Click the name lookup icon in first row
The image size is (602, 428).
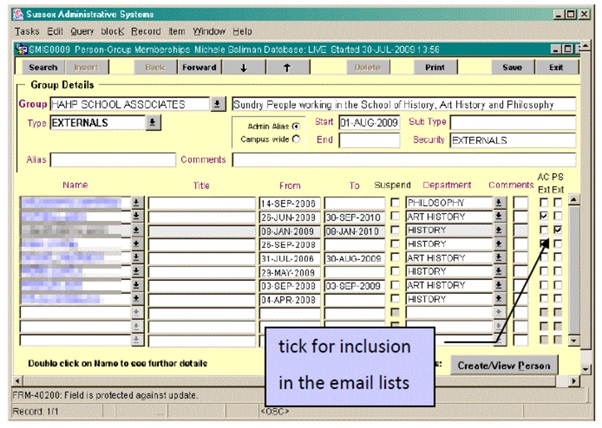coord(138,203)
